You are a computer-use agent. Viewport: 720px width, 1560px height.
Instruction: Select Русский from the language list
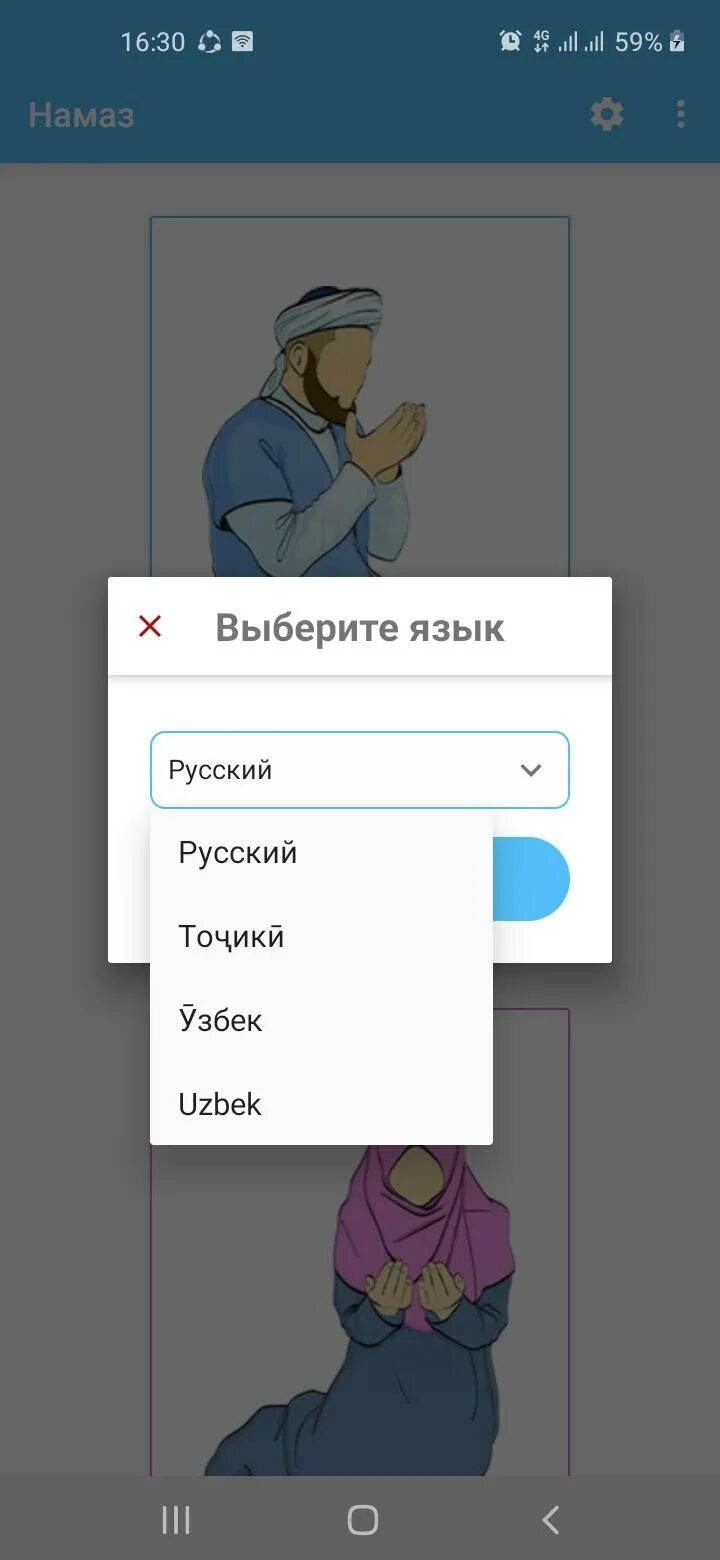click(x=321, y=853)
